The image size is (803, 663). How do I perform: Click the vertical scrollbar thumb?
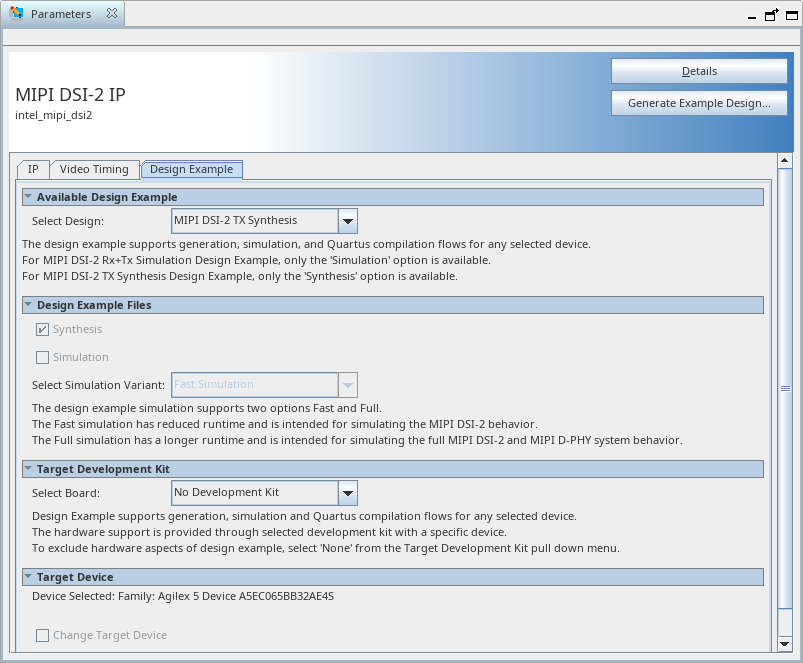[785, 389]
